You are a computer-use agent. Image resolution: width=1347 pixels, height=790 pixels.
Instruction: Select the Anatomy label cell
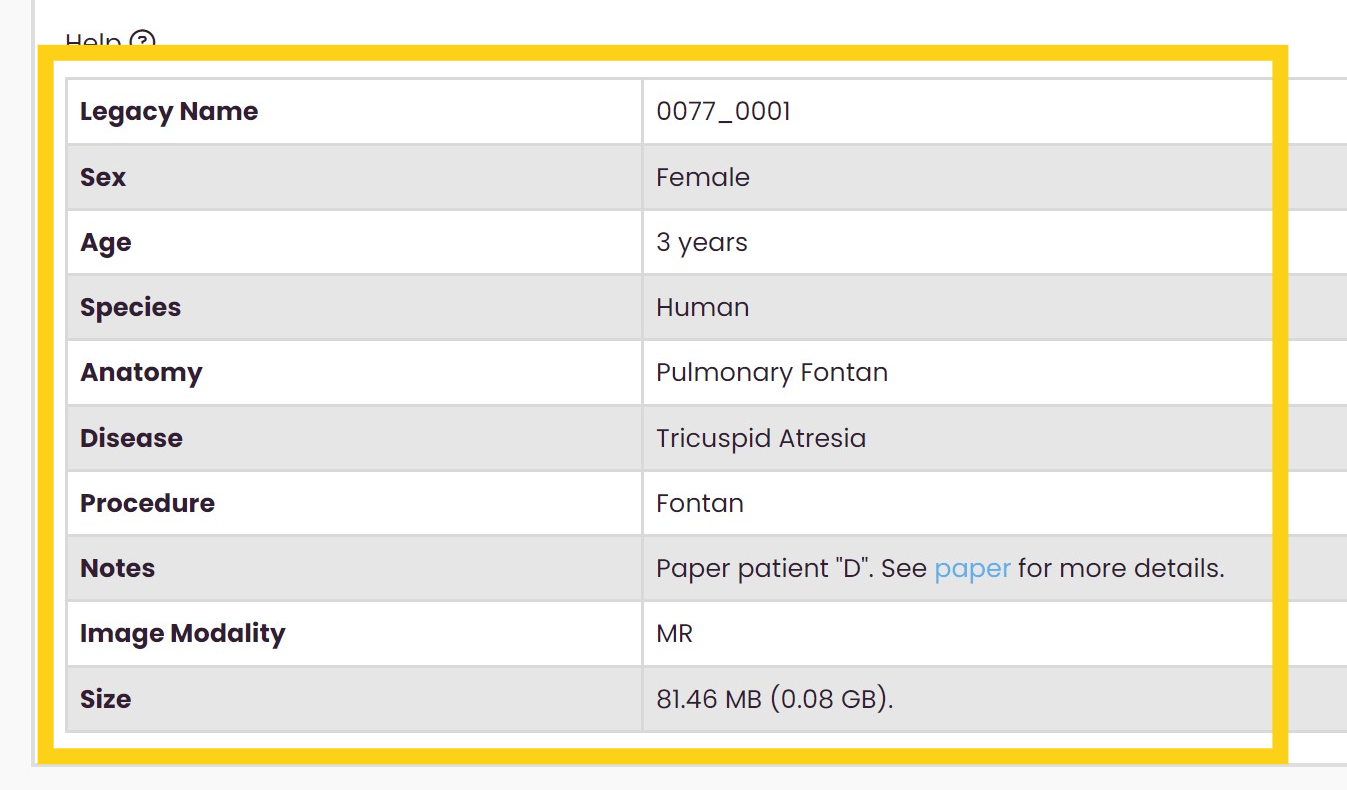(141, 373)
